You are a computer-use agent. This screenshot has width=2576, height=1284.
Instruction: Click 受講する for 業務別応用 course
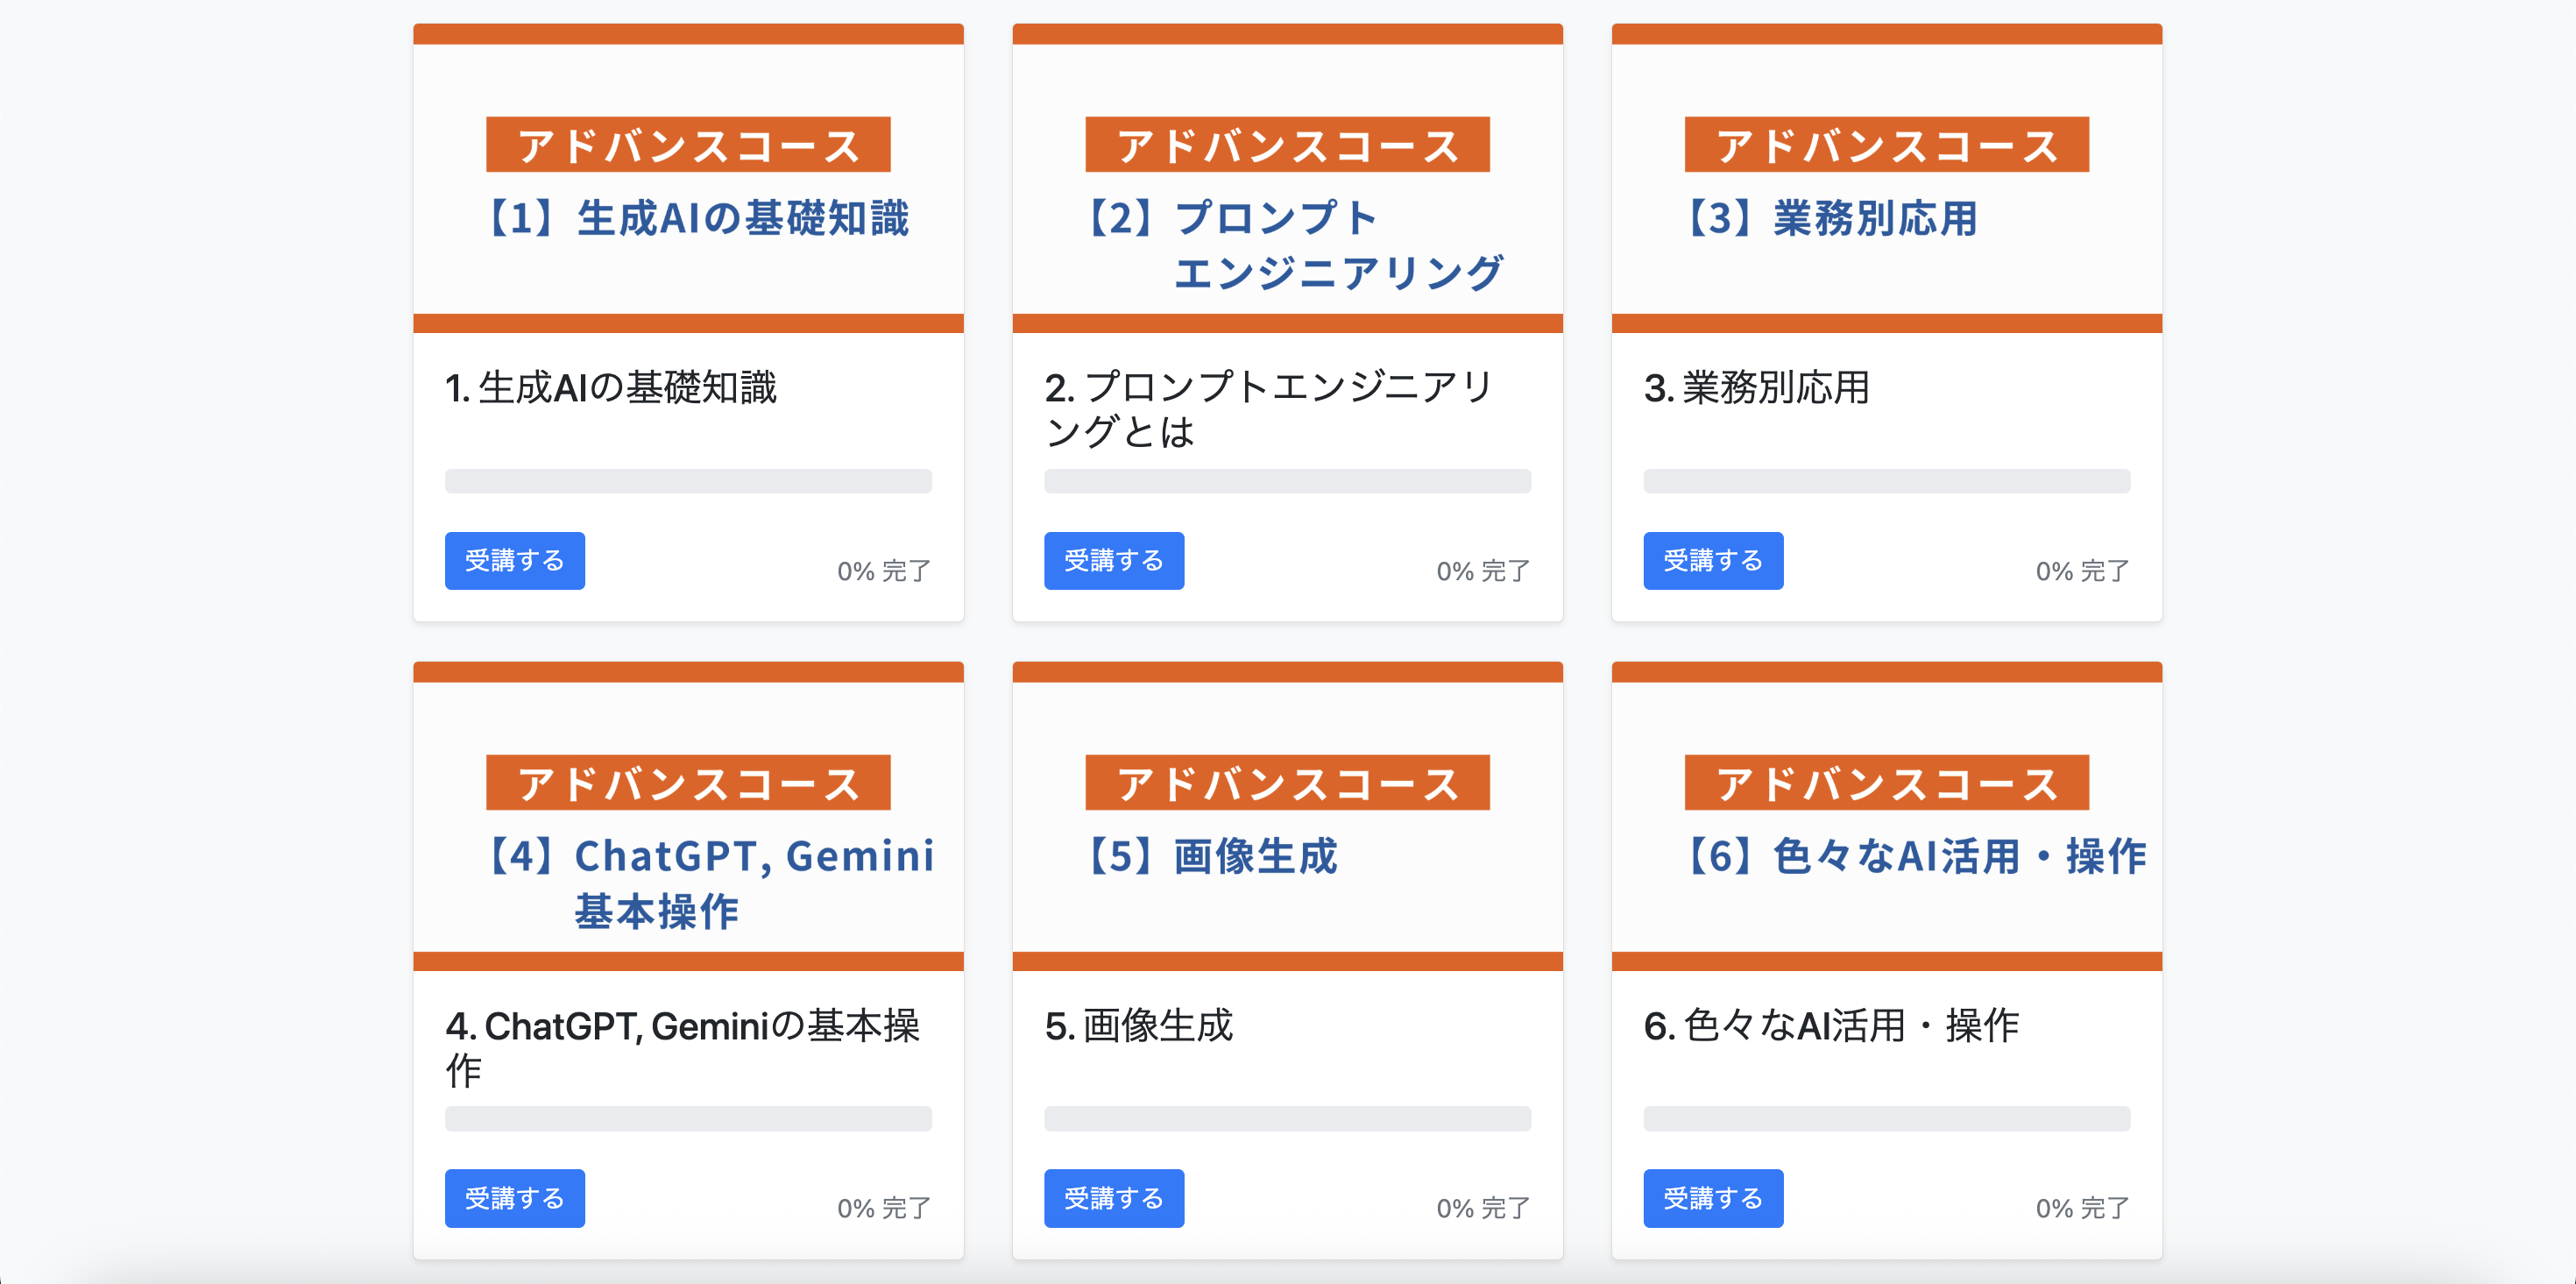coord(1712,561)
